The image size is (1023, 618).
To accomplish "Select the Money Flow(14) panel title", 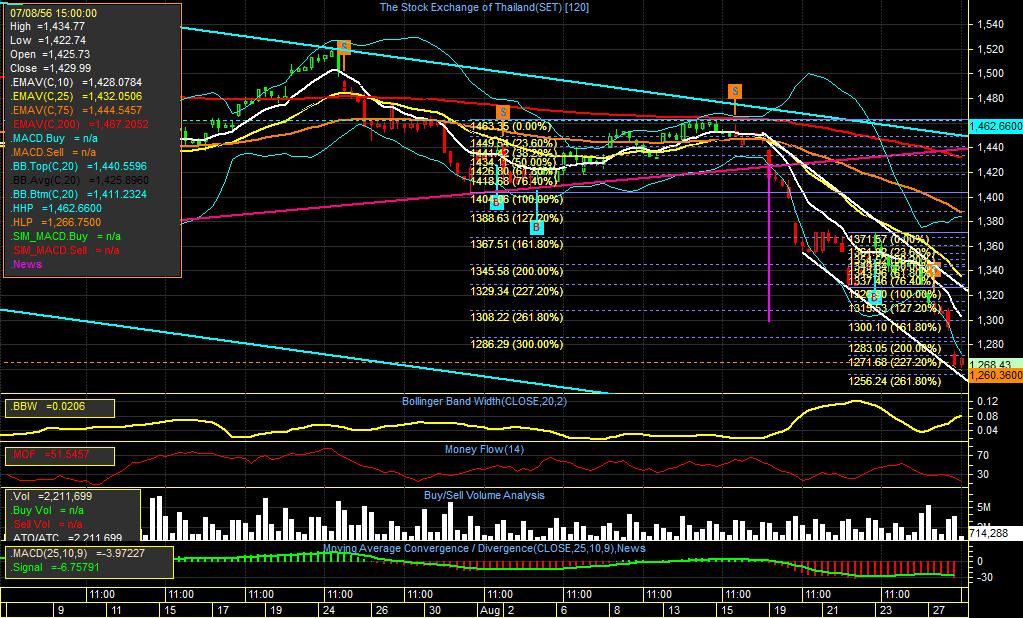I will click(484, 449).
